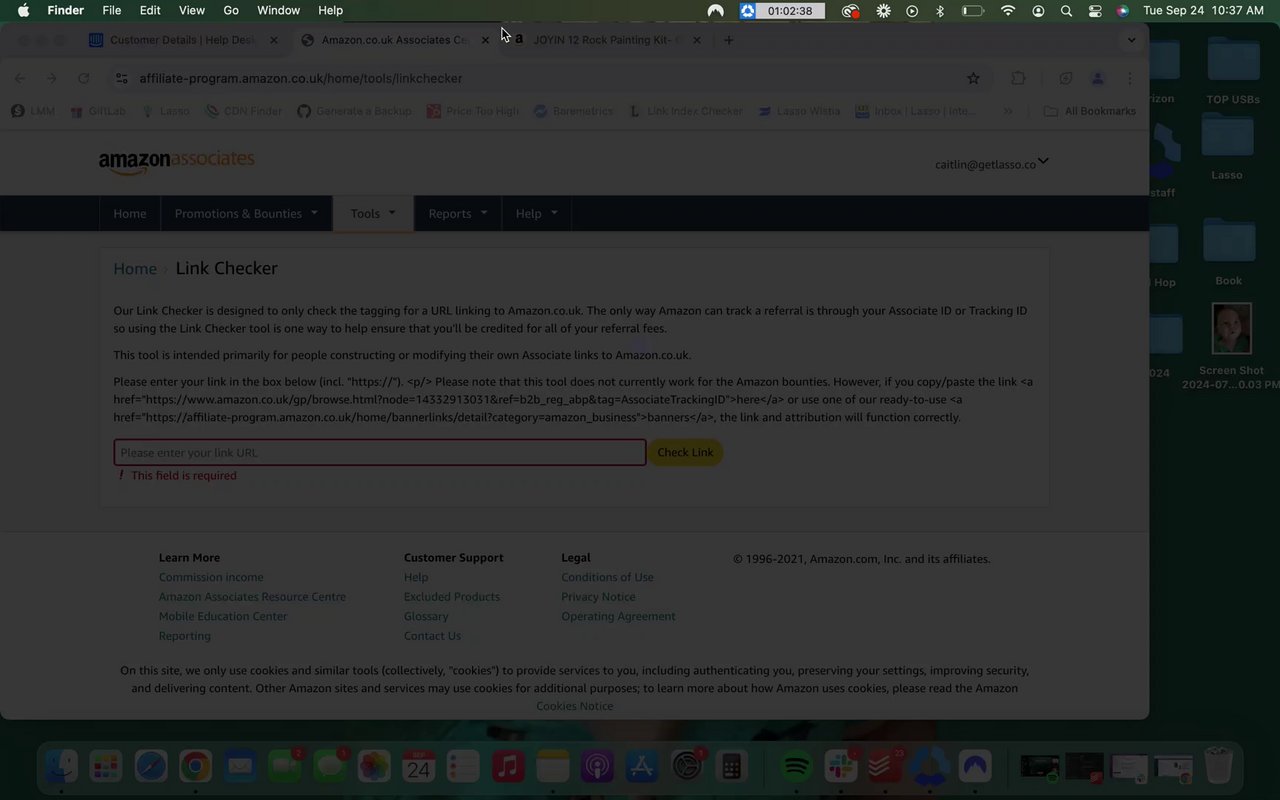Open Calculator from the Dock
The height and width of the screenshot is (800, 1280).
click(x=731, y=767)
